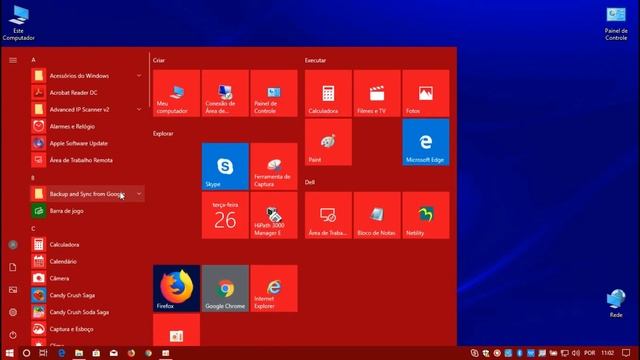Open Pictures icon in Start sidebar
640x360 pixels.
tap(13, 290)
